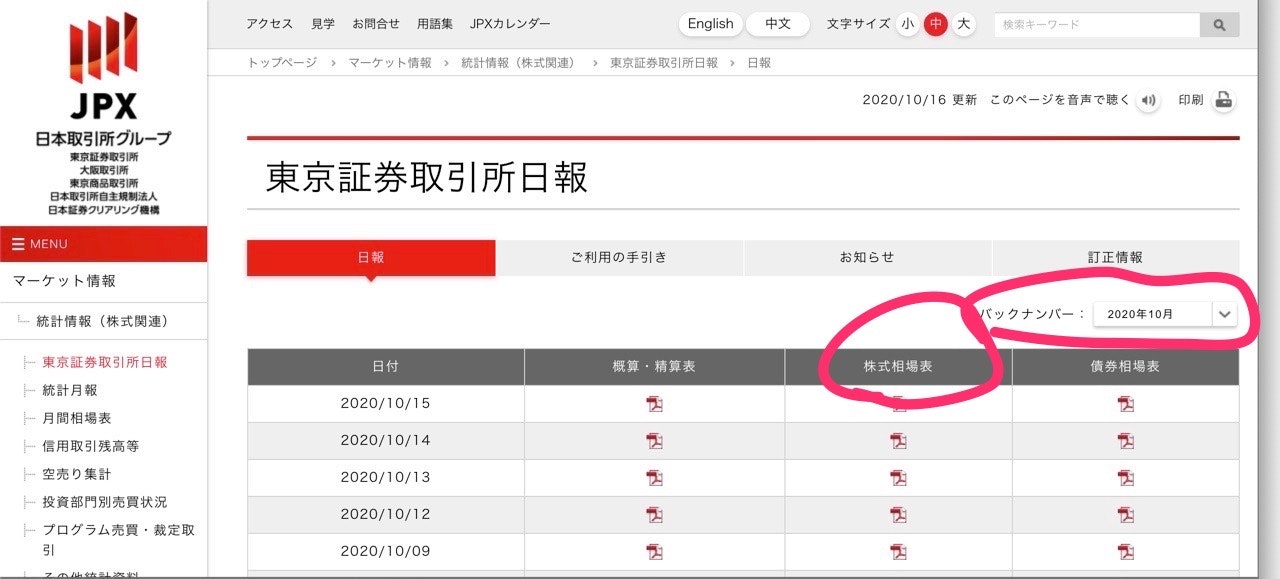Click the 2020/10/15 date cell
Viewport: 1280px width, 579px height.
tap(385, 404)
